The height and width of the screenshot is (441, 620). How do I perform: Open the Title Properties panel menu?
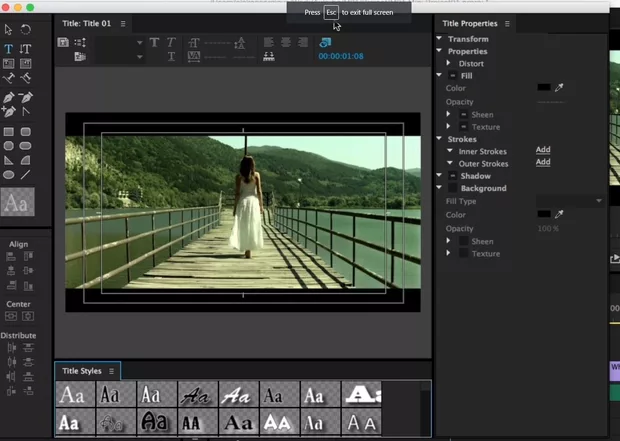coord(507,23)
